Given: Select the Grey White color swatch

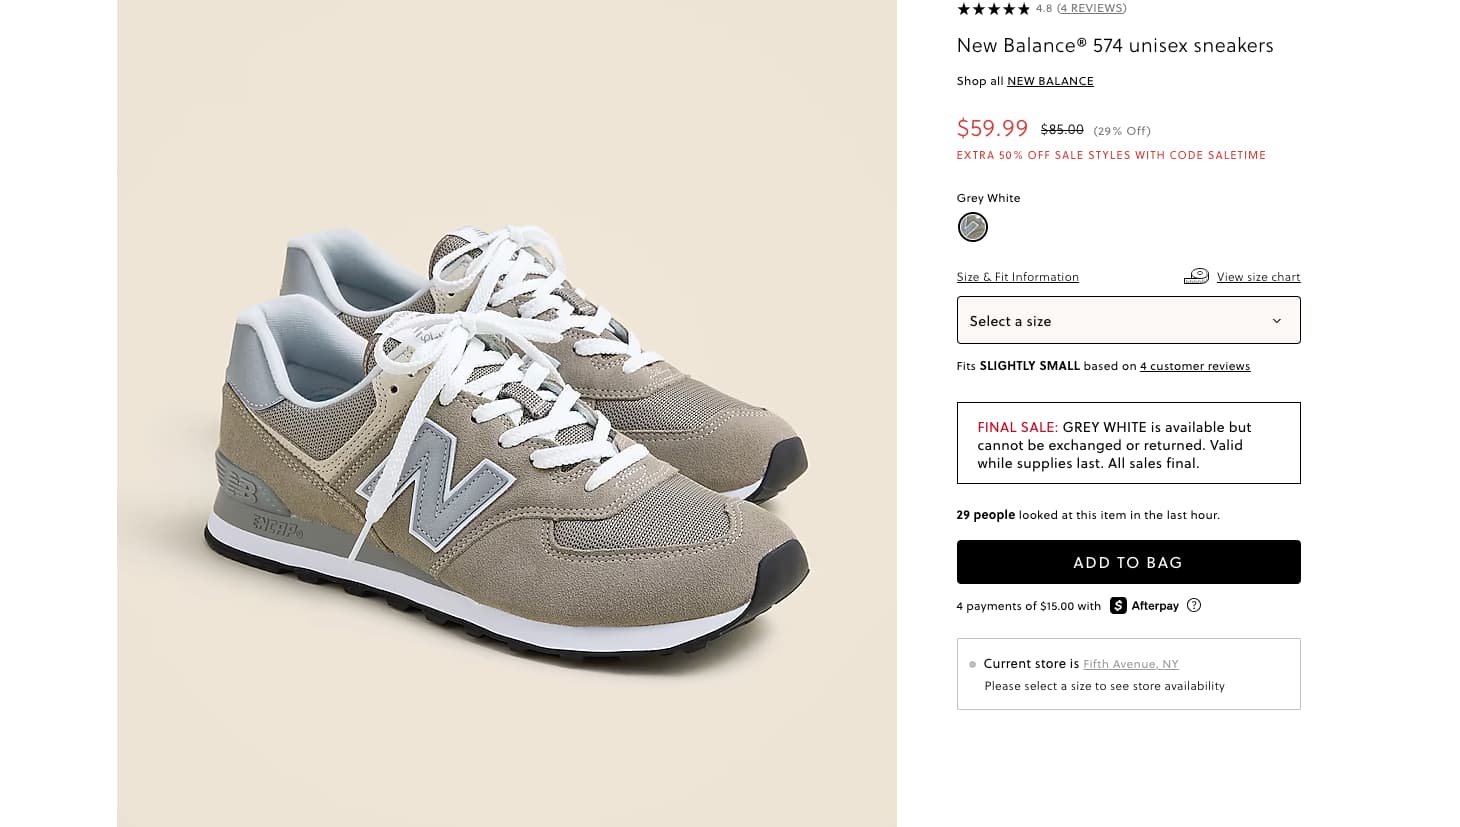Looking at the screenshot, I should point(973,227).
